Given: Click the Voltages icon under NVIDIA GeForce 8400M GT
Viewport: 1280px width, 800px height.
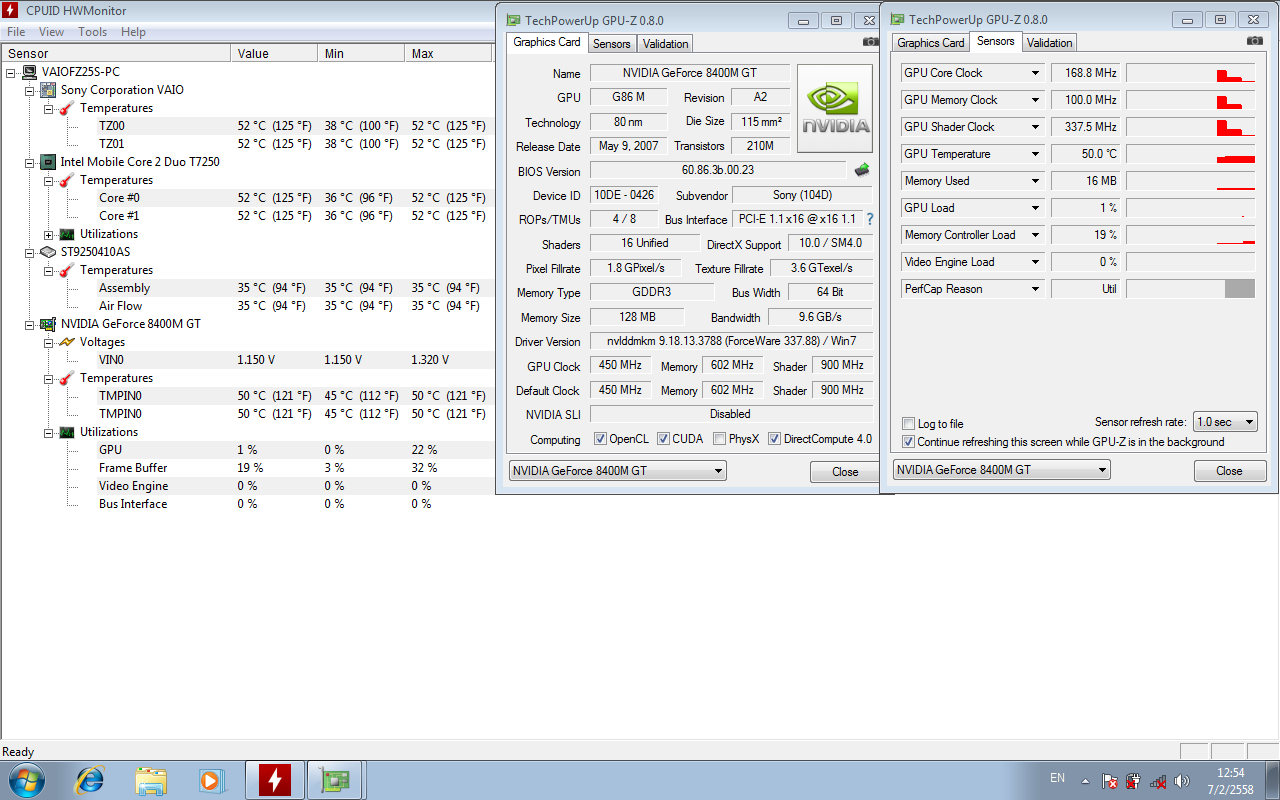Looking at the screenshot, I should pos(67,342).
